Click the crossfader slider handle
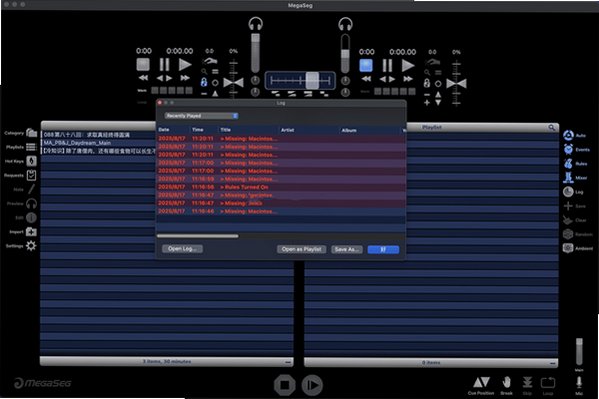 click(312, 80)
